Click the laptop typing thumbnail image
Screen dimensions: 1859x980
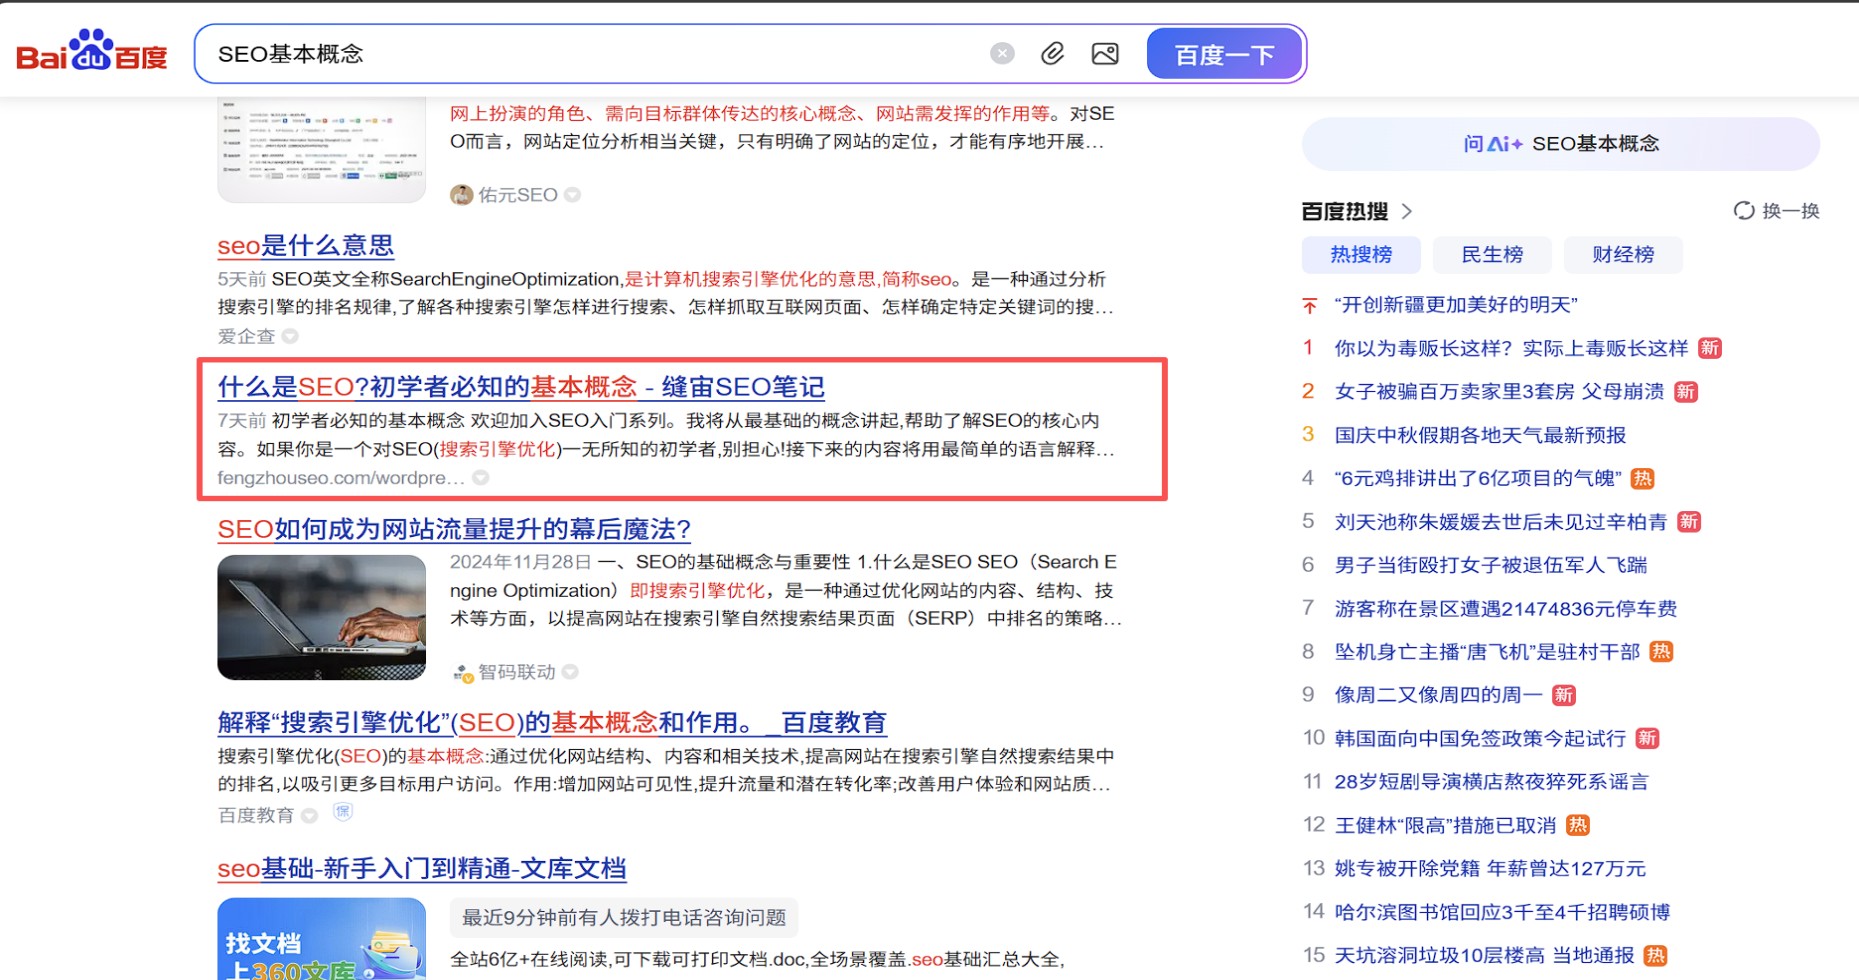321,617
